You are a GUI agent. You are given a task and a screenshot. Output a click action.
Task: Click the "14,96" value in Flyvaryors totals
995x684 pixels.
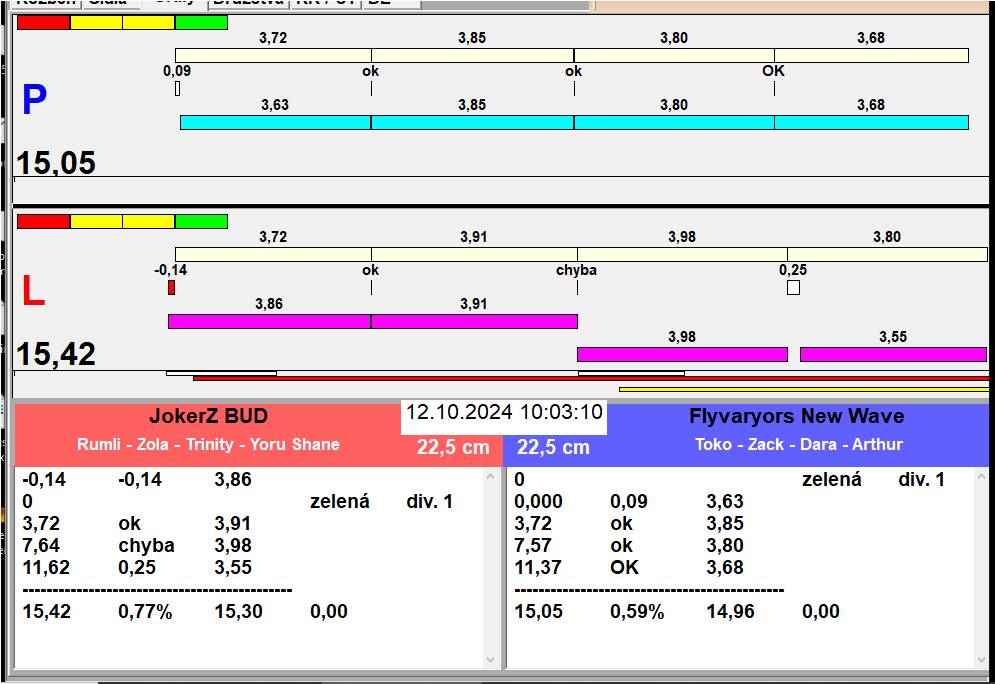[730, 612]
